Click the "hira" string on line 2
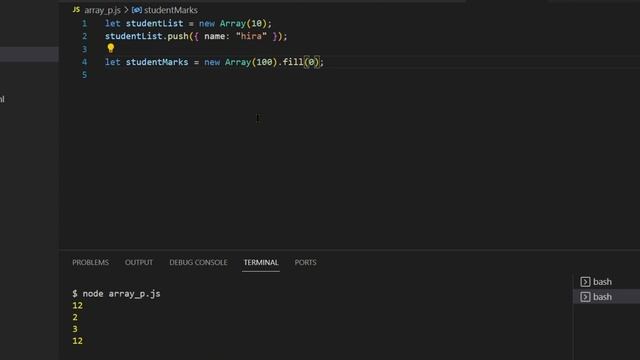The height and width of the screenshot is (360, 640). (x=251, y=36)
